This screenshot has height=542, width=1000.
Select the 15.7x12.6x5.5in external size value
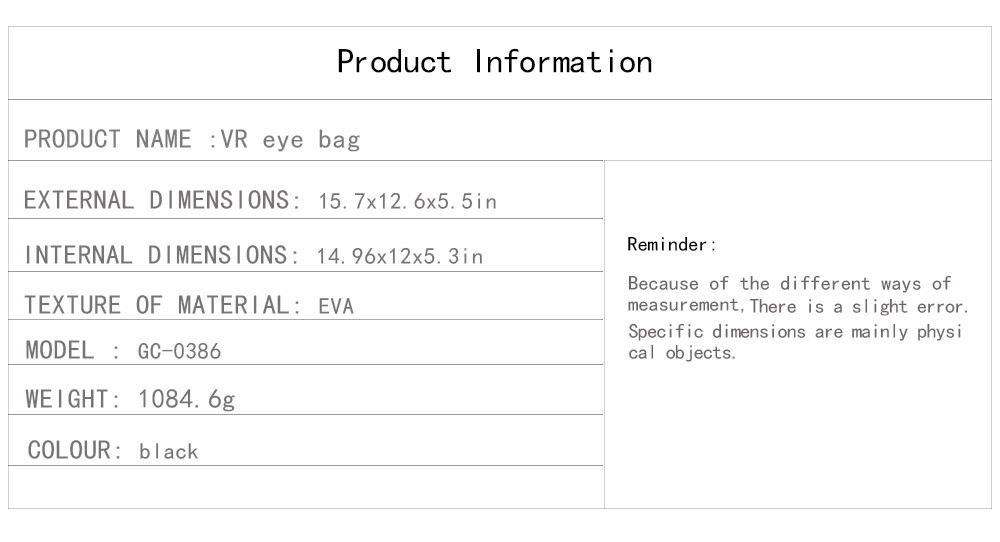click(407, 202)
